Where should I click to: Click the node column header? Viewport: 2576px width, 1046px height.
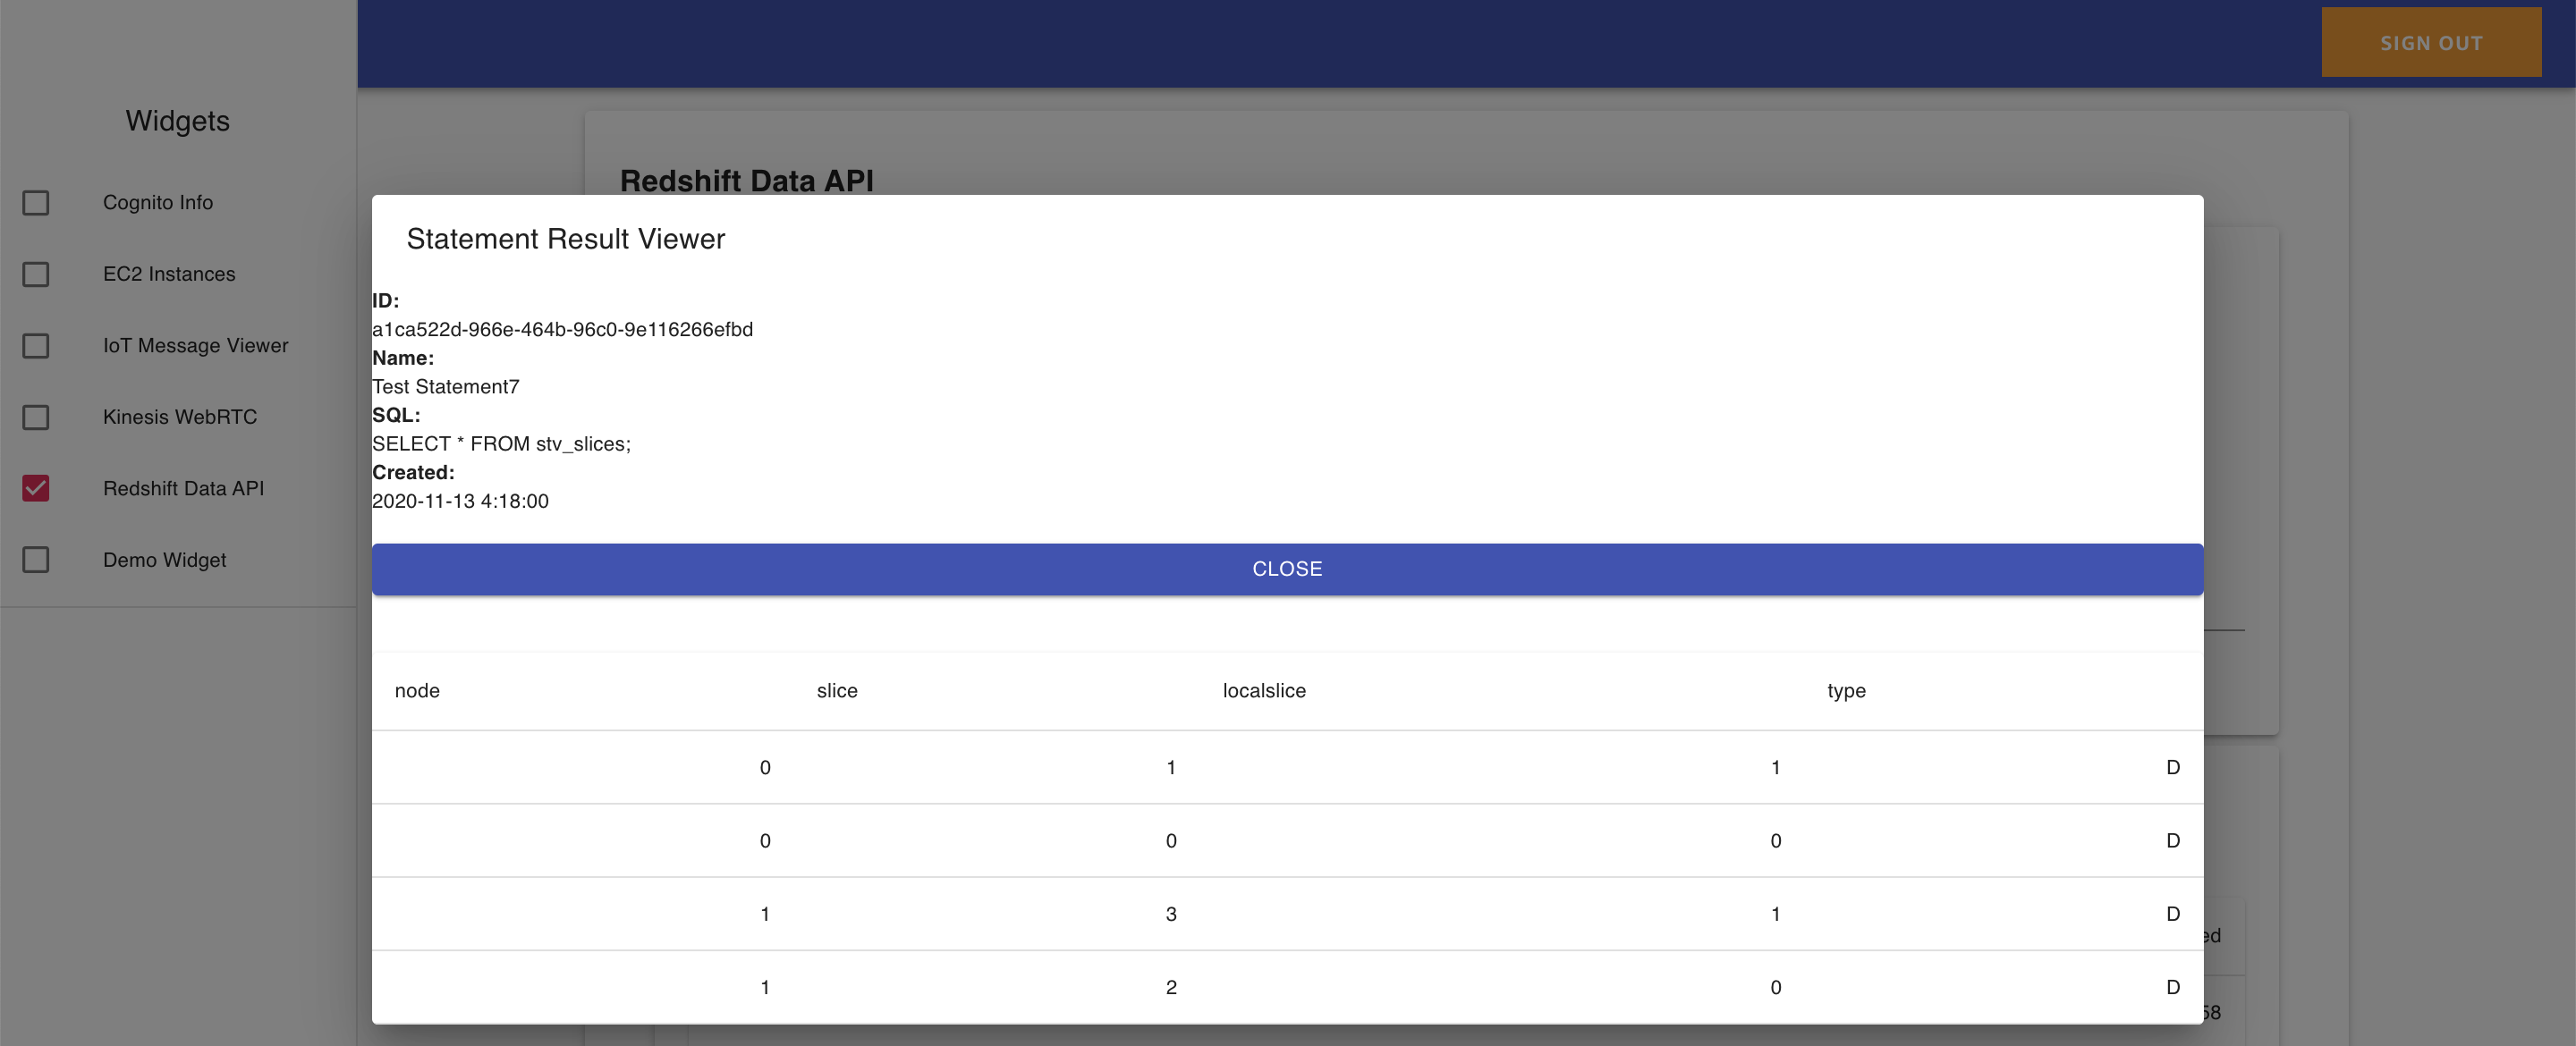pos(417,691)
